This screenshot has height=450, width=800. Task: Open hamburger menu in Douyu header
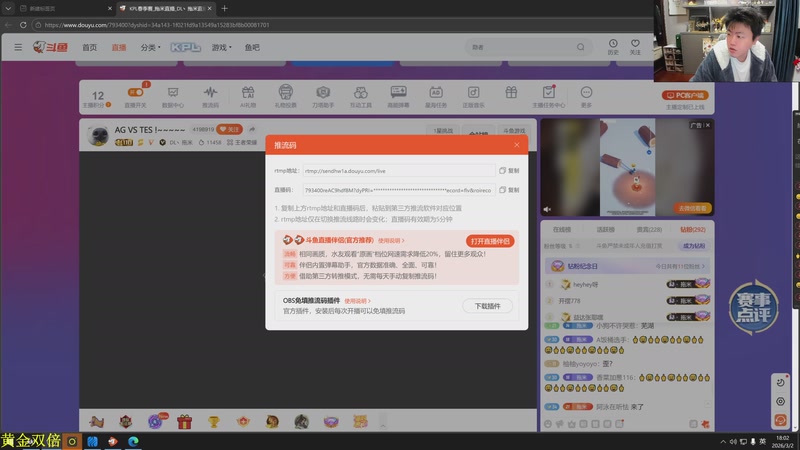point(18,47)
